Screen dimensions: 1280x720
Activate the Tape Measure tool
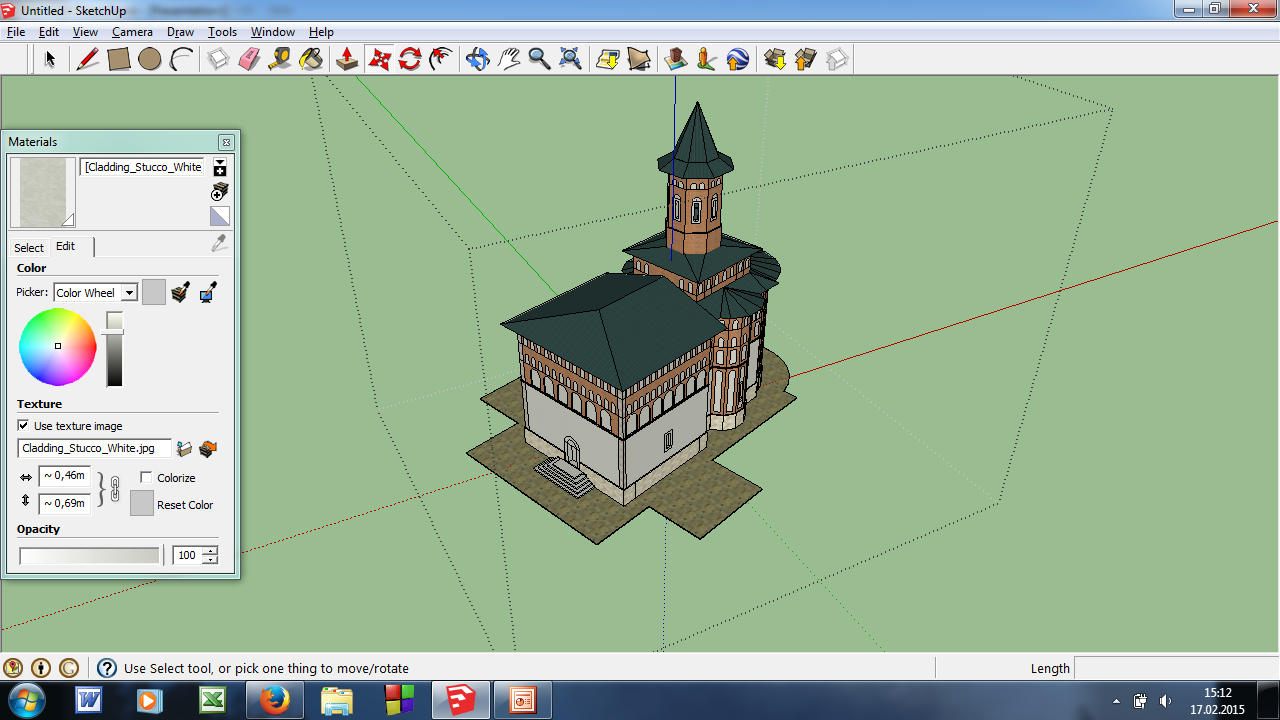(x=280, y=60)
